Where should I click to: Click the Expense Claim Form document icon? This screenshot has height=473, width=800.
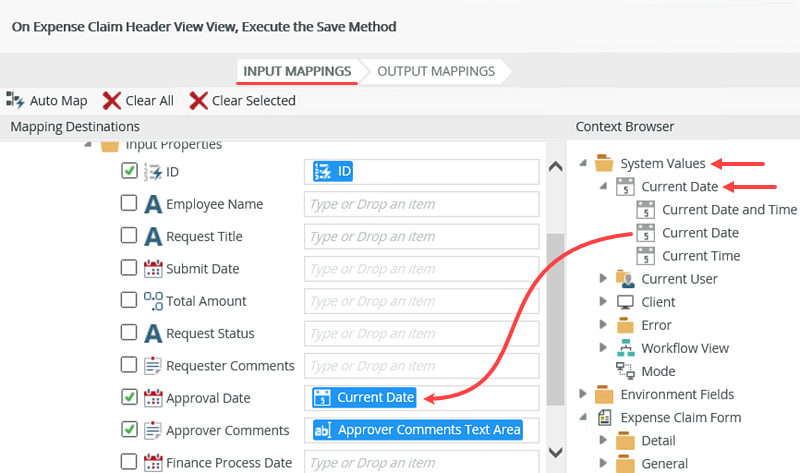(604, 418)
